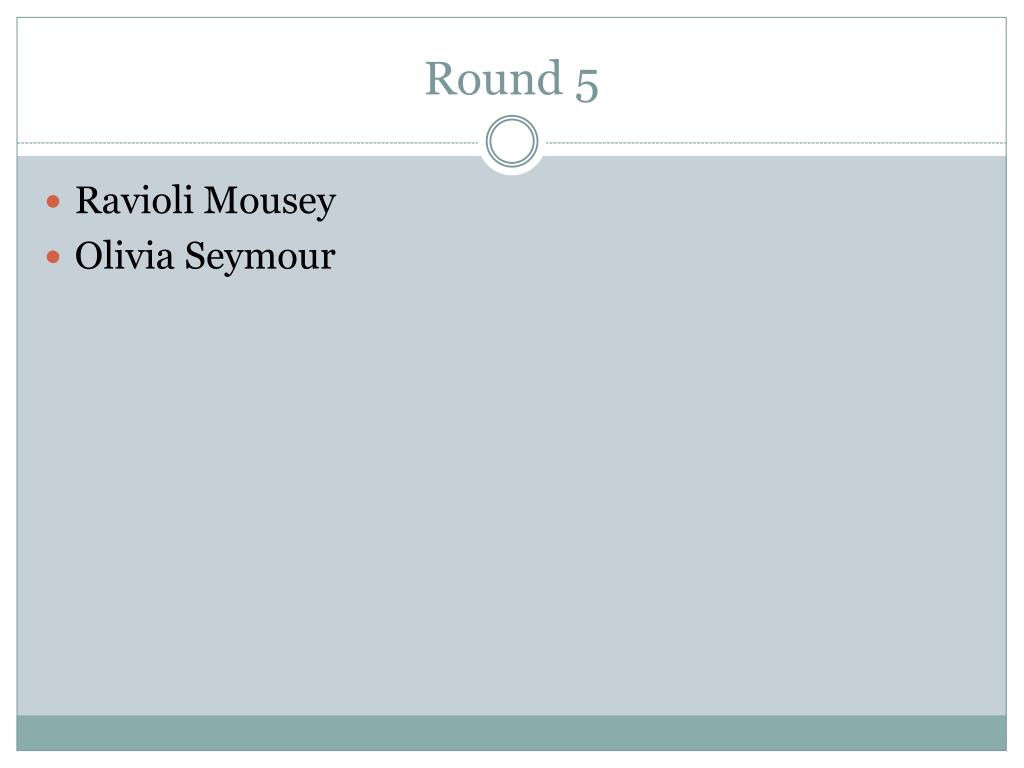
Task: Click the capital M in Mousey
Action: 221,200
